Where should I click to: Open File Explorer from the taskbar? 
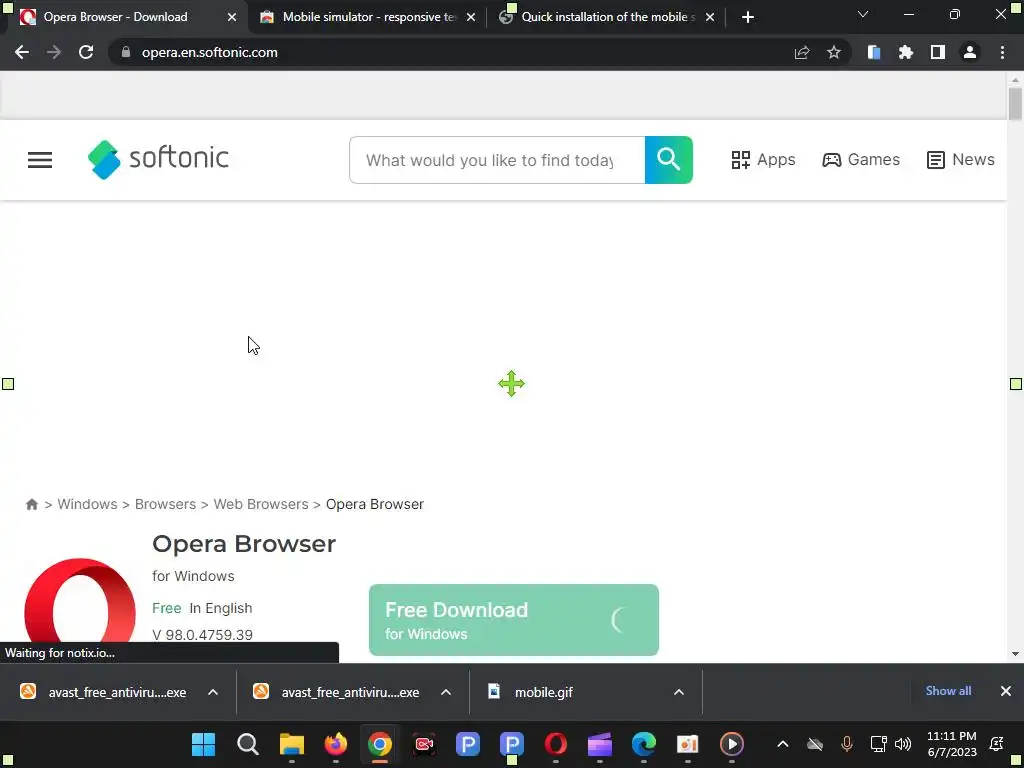click(x=292, y=744)
